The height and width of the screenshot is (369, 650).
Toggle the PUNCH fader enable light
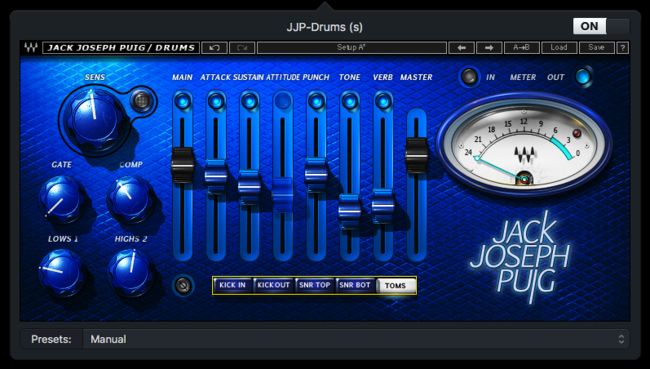pyautogui.click(x=316, y=101)
